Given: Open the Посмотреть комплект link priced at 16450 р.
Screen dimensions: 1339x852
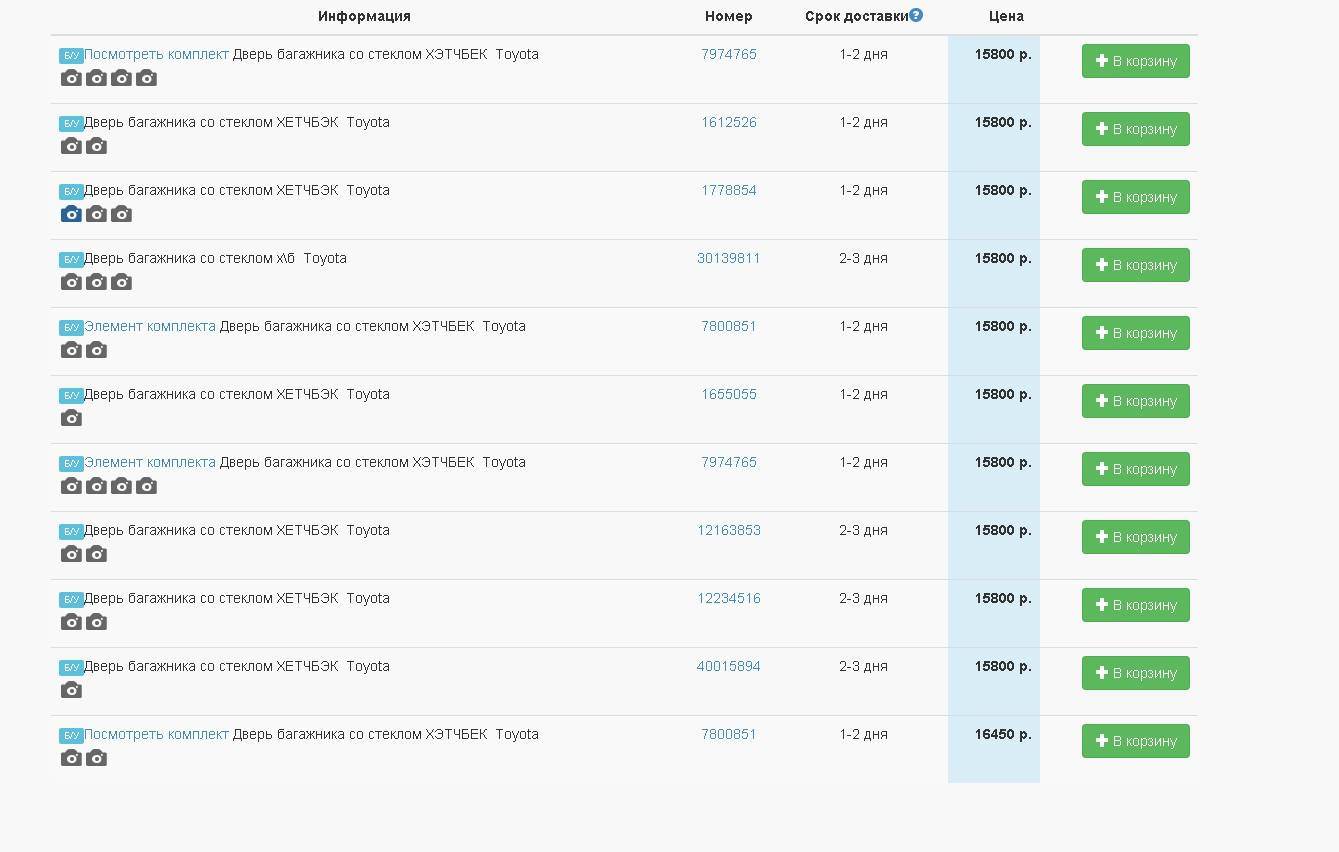Looking at the screenshot, I should (x=156, y=734).
